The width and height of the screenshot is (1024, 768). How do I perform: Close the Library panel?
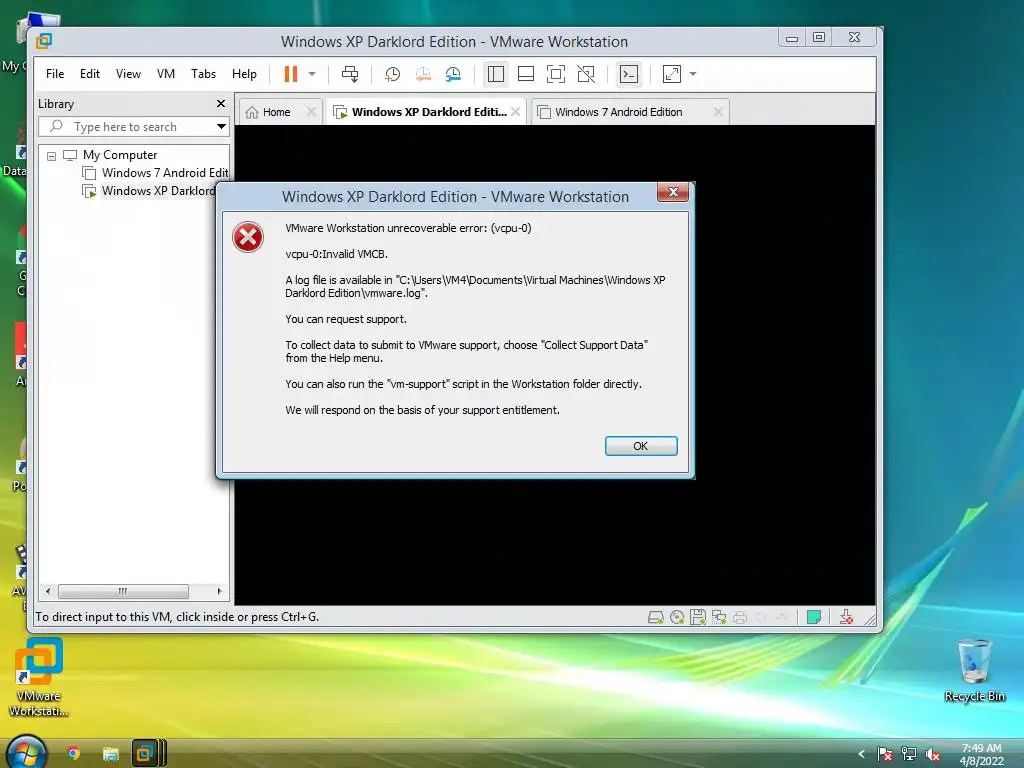click(x=221, y=104)
